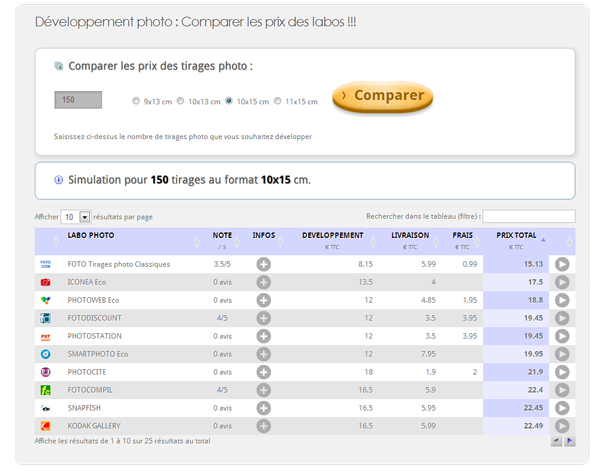This screenshot has width=600, height=471.
Task: Click the total price 15.13
Action: pos(533,264)
